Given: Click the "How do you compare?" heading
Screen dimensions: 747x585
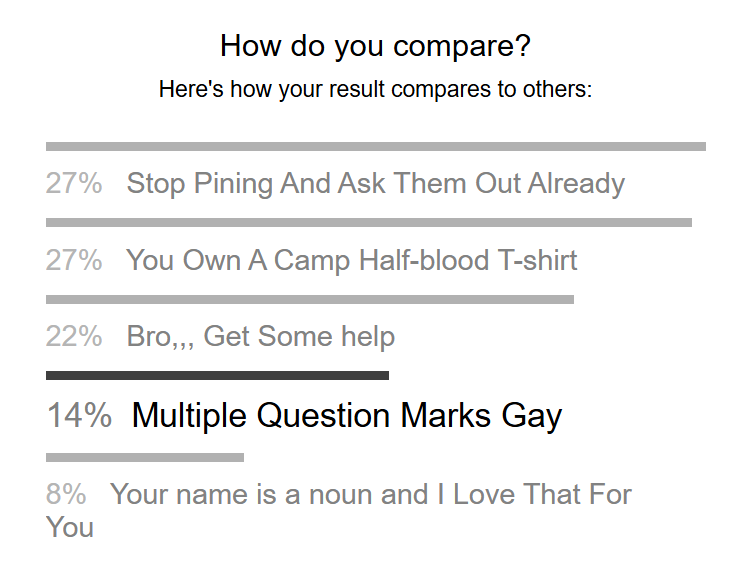Looking at the screenshot, I should coord(375,46).
